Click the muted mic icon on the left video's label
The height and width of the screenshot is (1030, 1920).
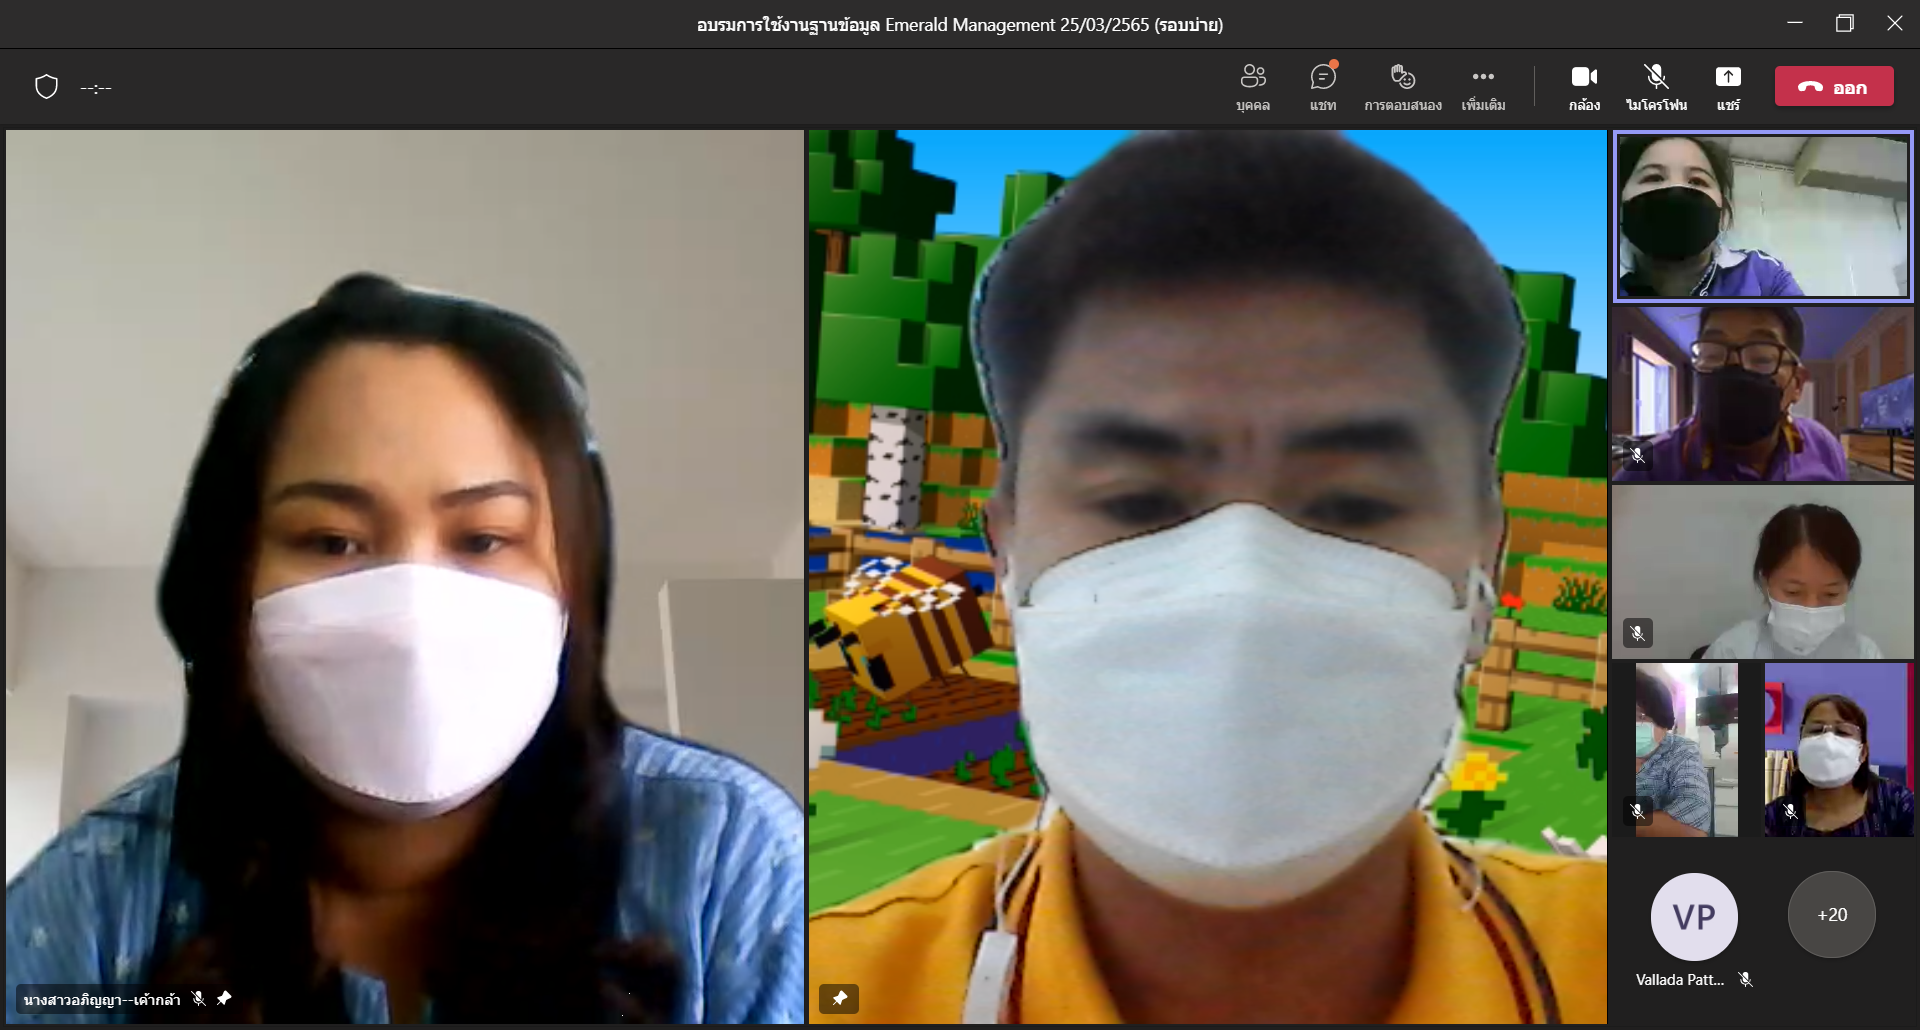pos(199,998)
